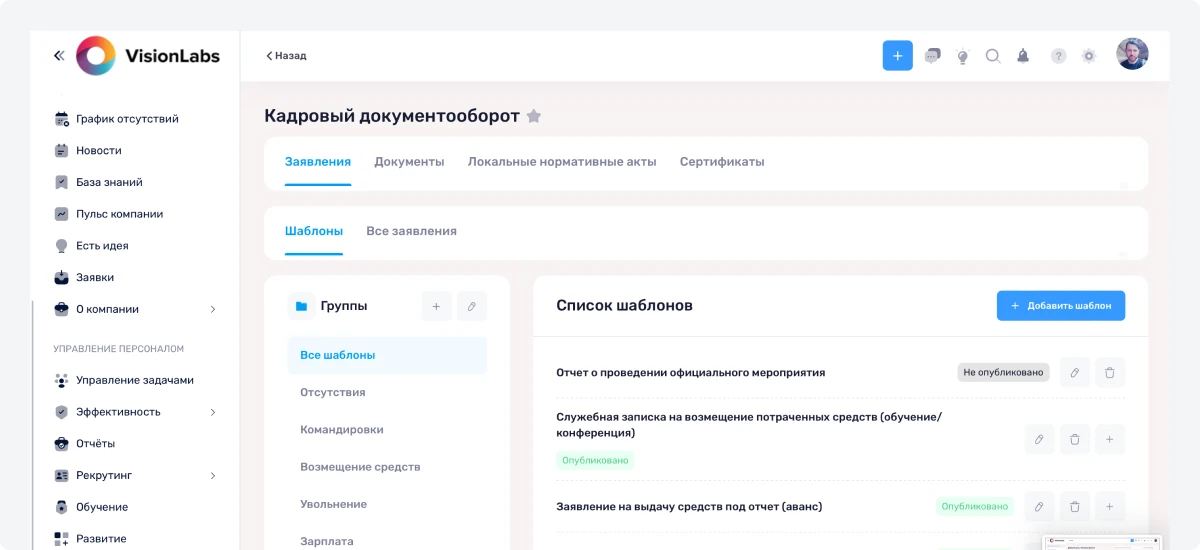Screen dimensions: 1200x550
Task: Open VisionLabs logo home
Action: point(148,56)
